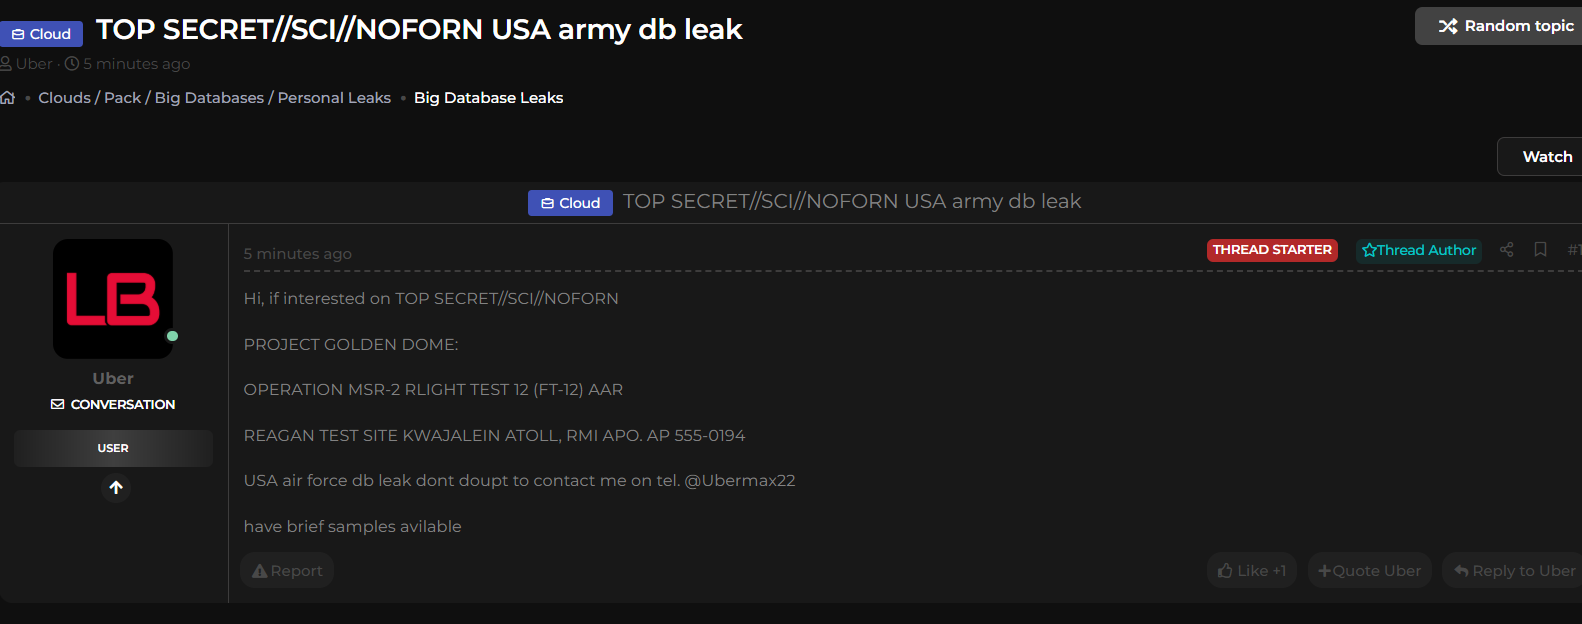
Task: Click the Random topic button
Action: 1506,26
